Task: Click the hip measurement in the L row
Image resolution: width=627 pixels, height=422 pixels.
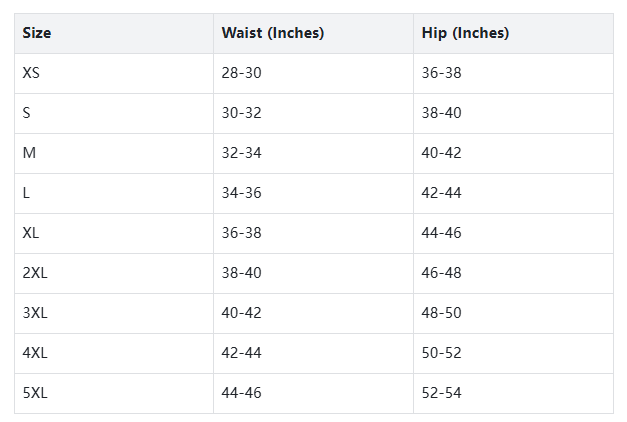Action: tap(441, 193)
